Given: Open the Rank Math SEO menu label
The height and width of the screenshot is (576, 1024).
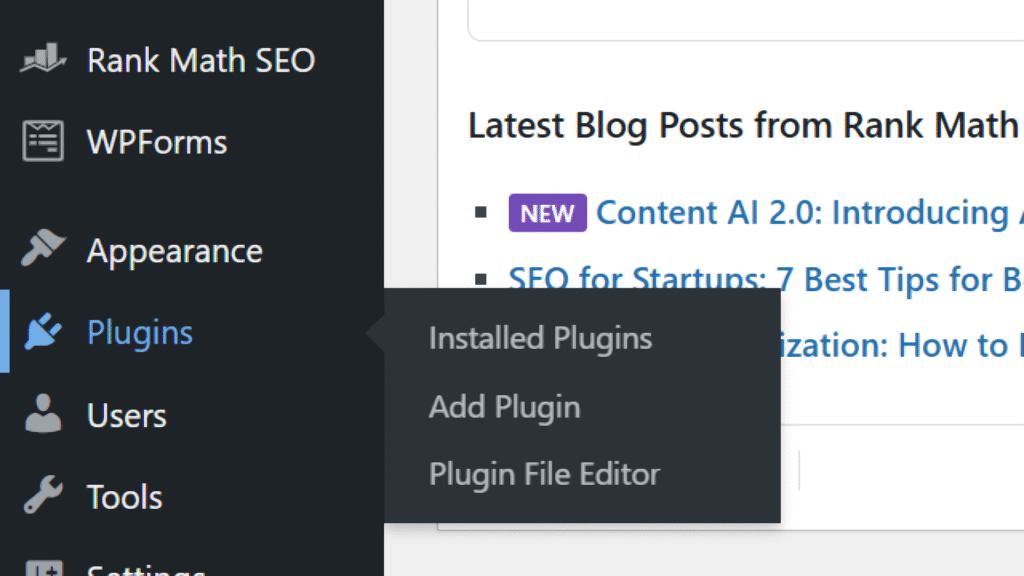Looking at the screenshot, I should click(x=201, y=60).
